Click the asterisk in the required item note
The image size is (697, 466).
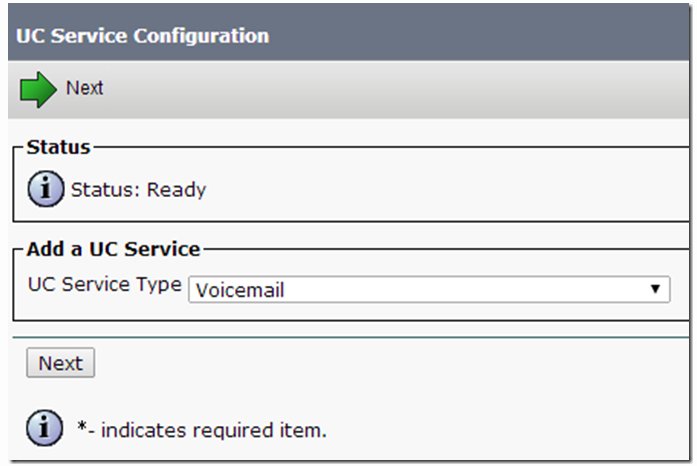tap(81, 426)
